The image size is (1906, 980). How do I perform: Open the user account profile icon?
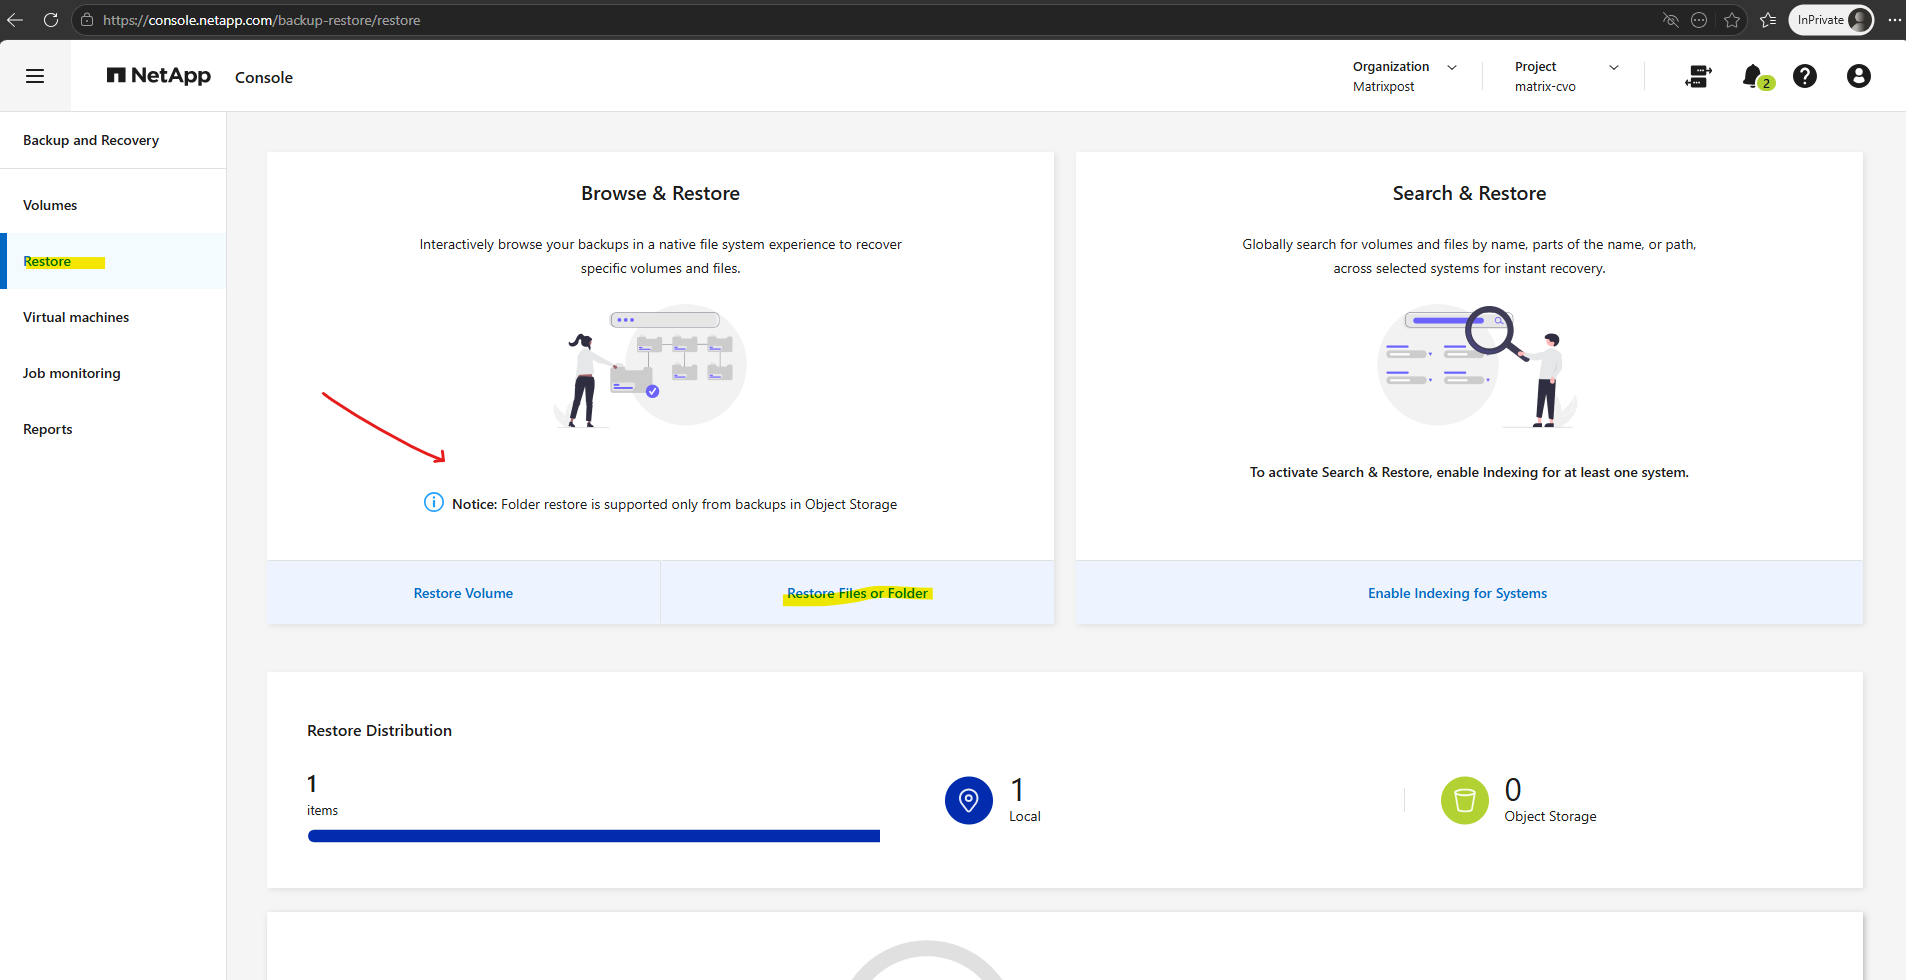(1859, 76)
